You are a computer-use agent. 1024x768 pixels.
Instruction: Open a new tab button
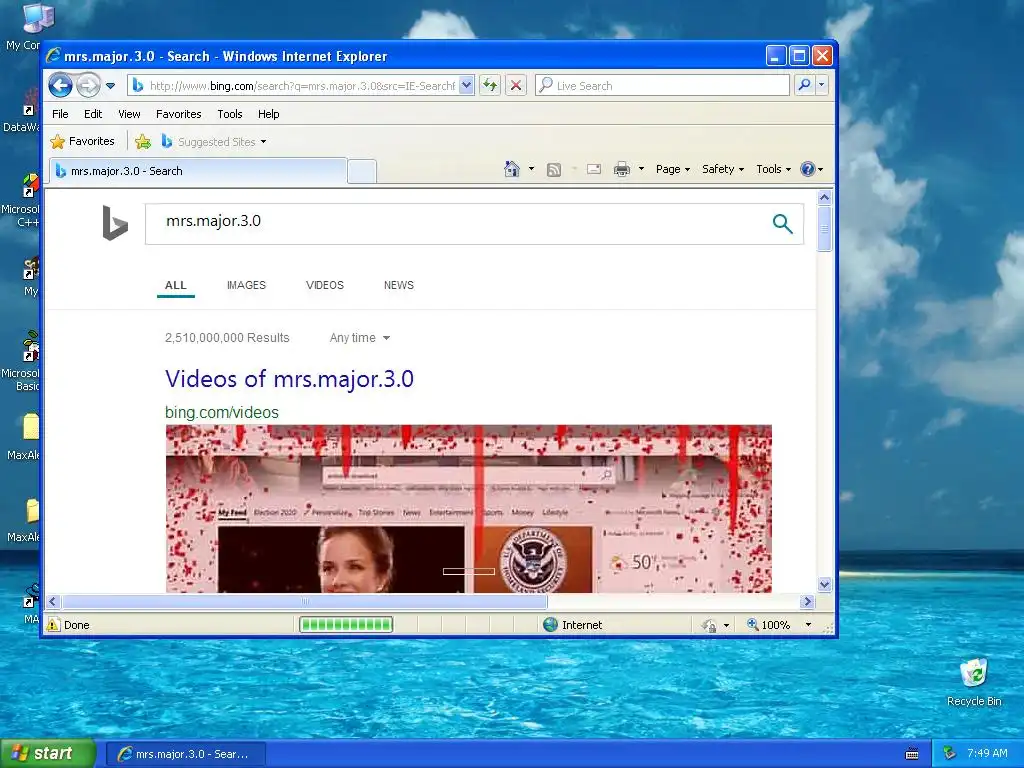pyautogui.click(x=362, y=171)
